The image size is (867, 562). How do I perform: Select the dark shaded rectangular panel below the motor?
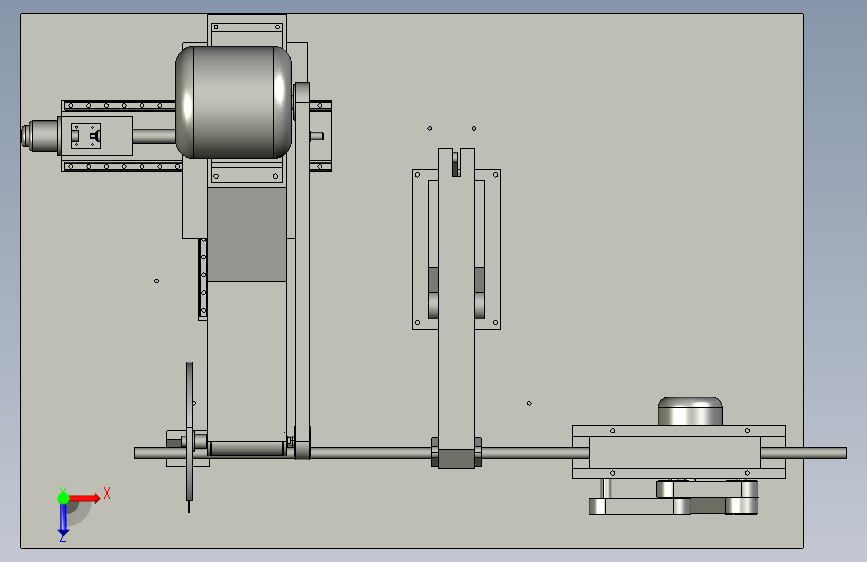(247, 235)
